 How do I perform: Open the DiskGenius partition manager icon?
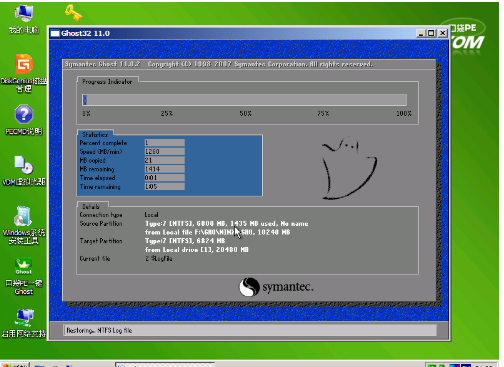point(24,73)
